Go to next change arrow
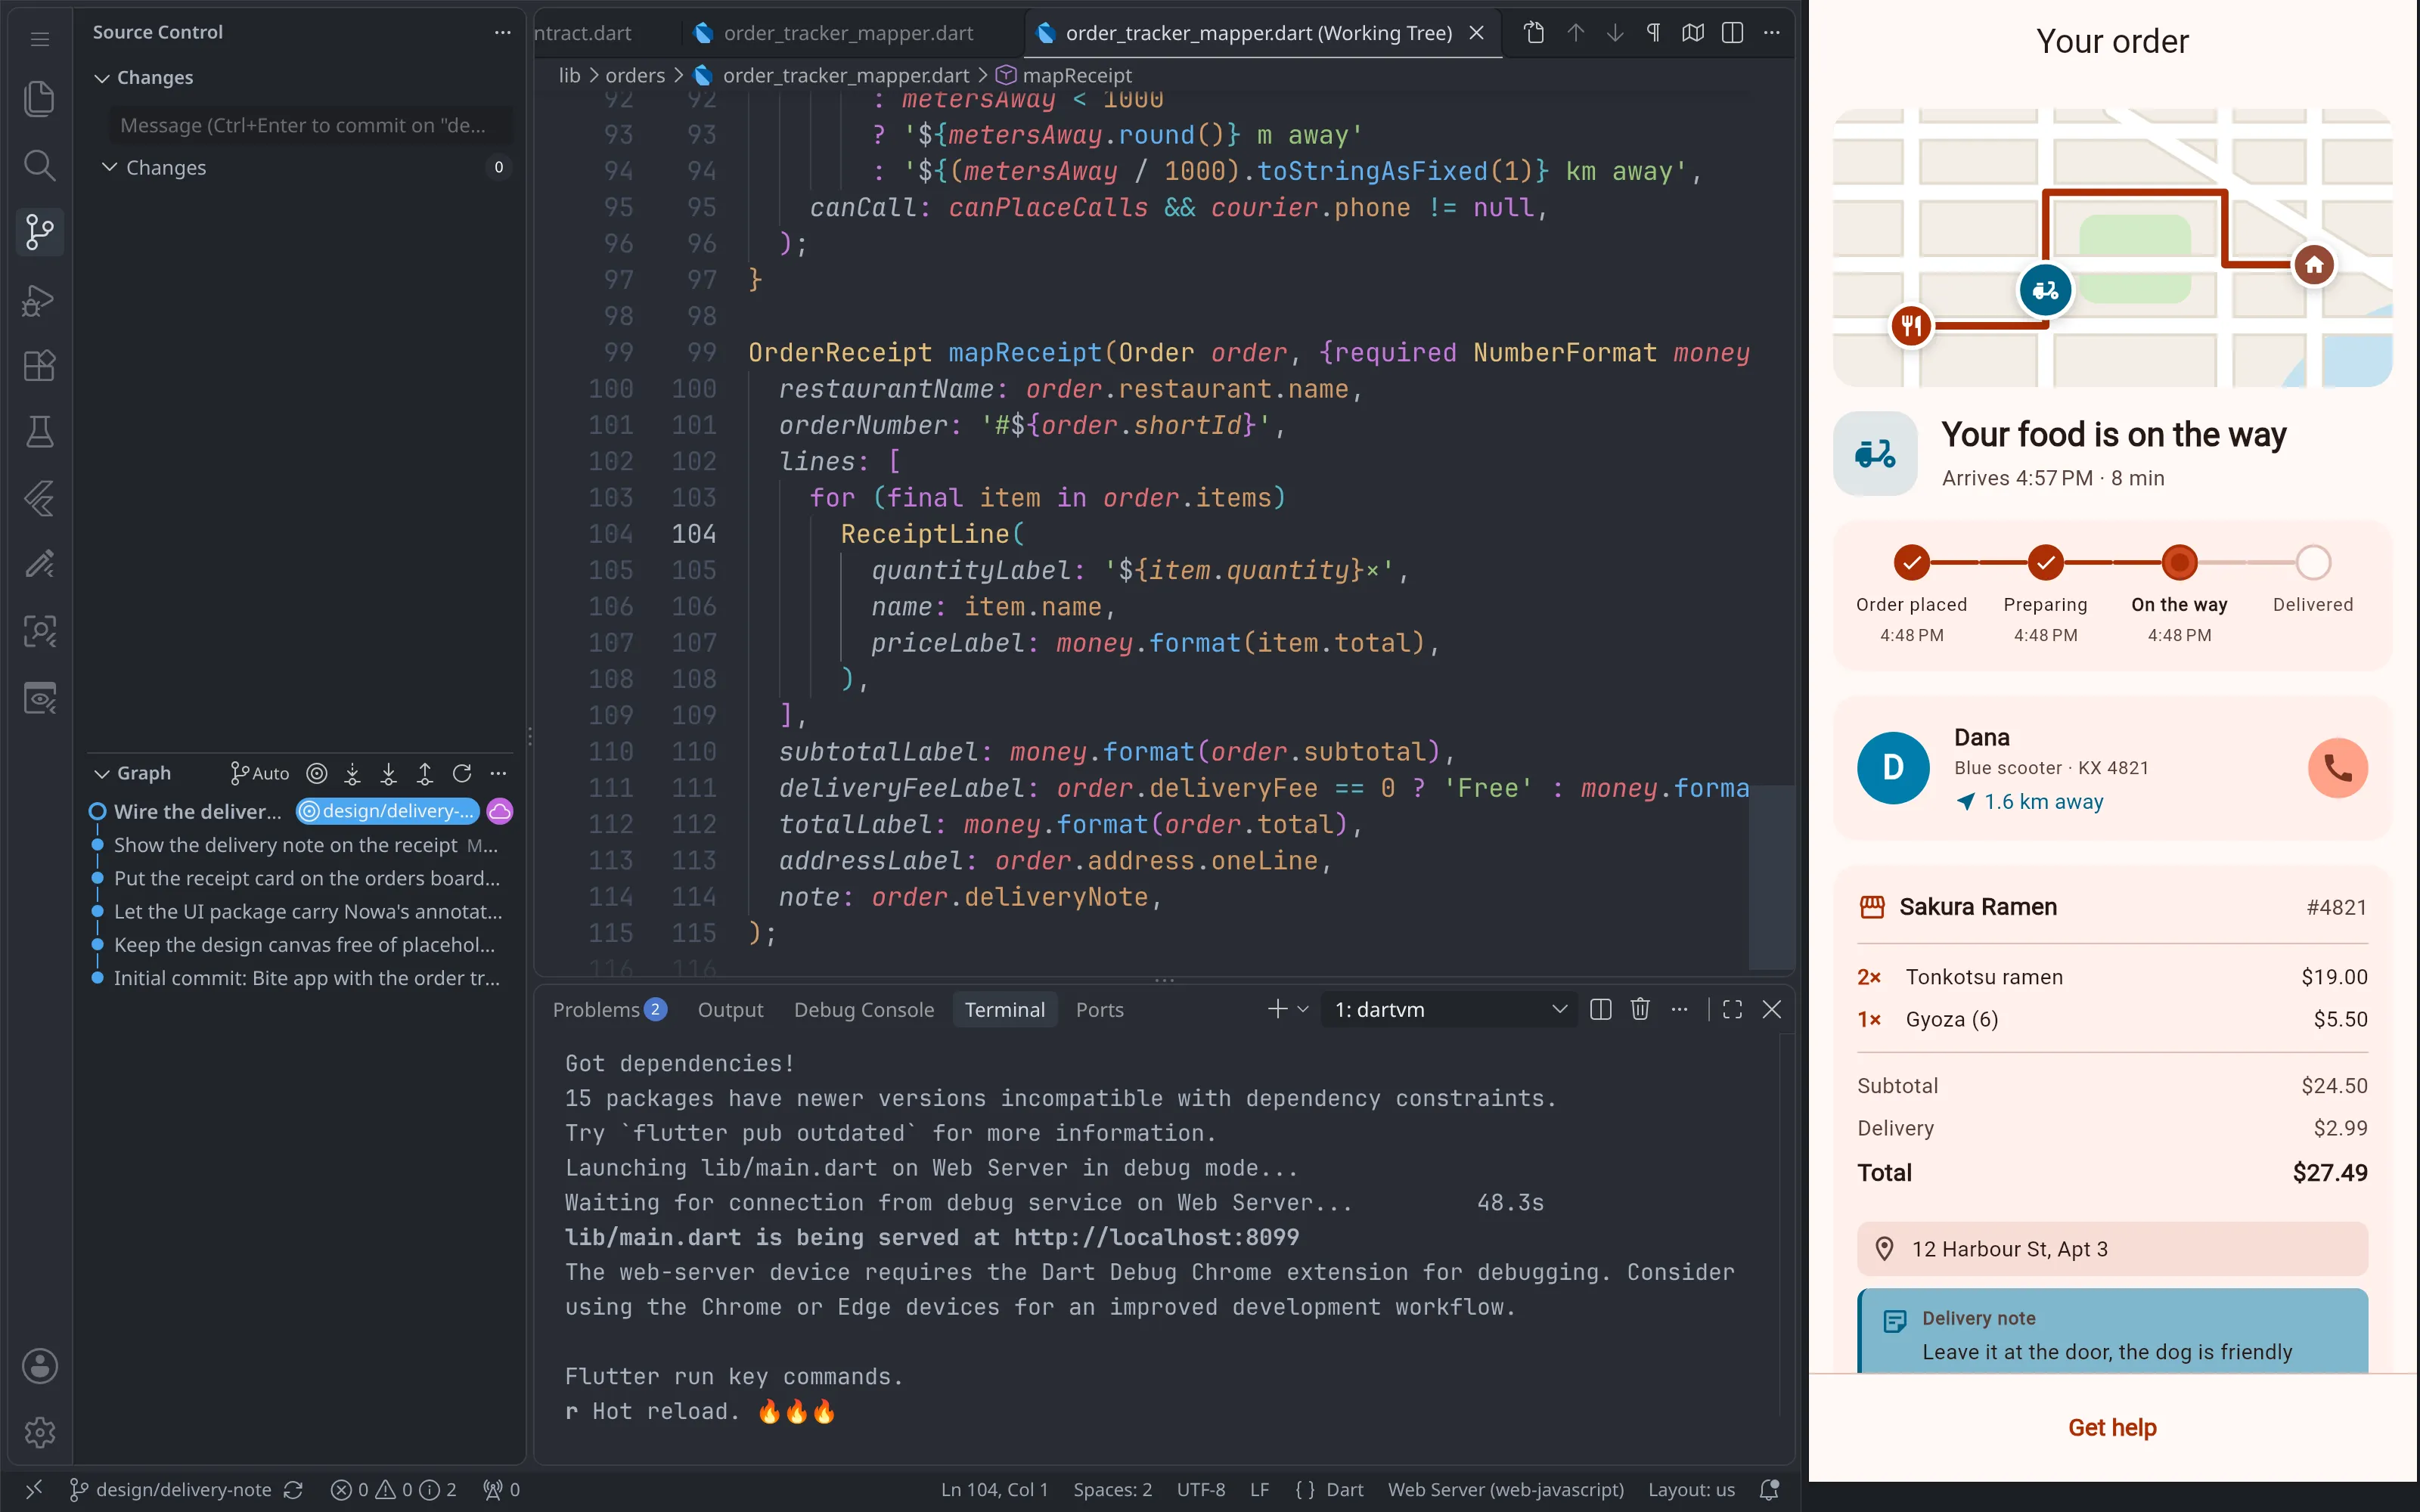 point(1614,33)
